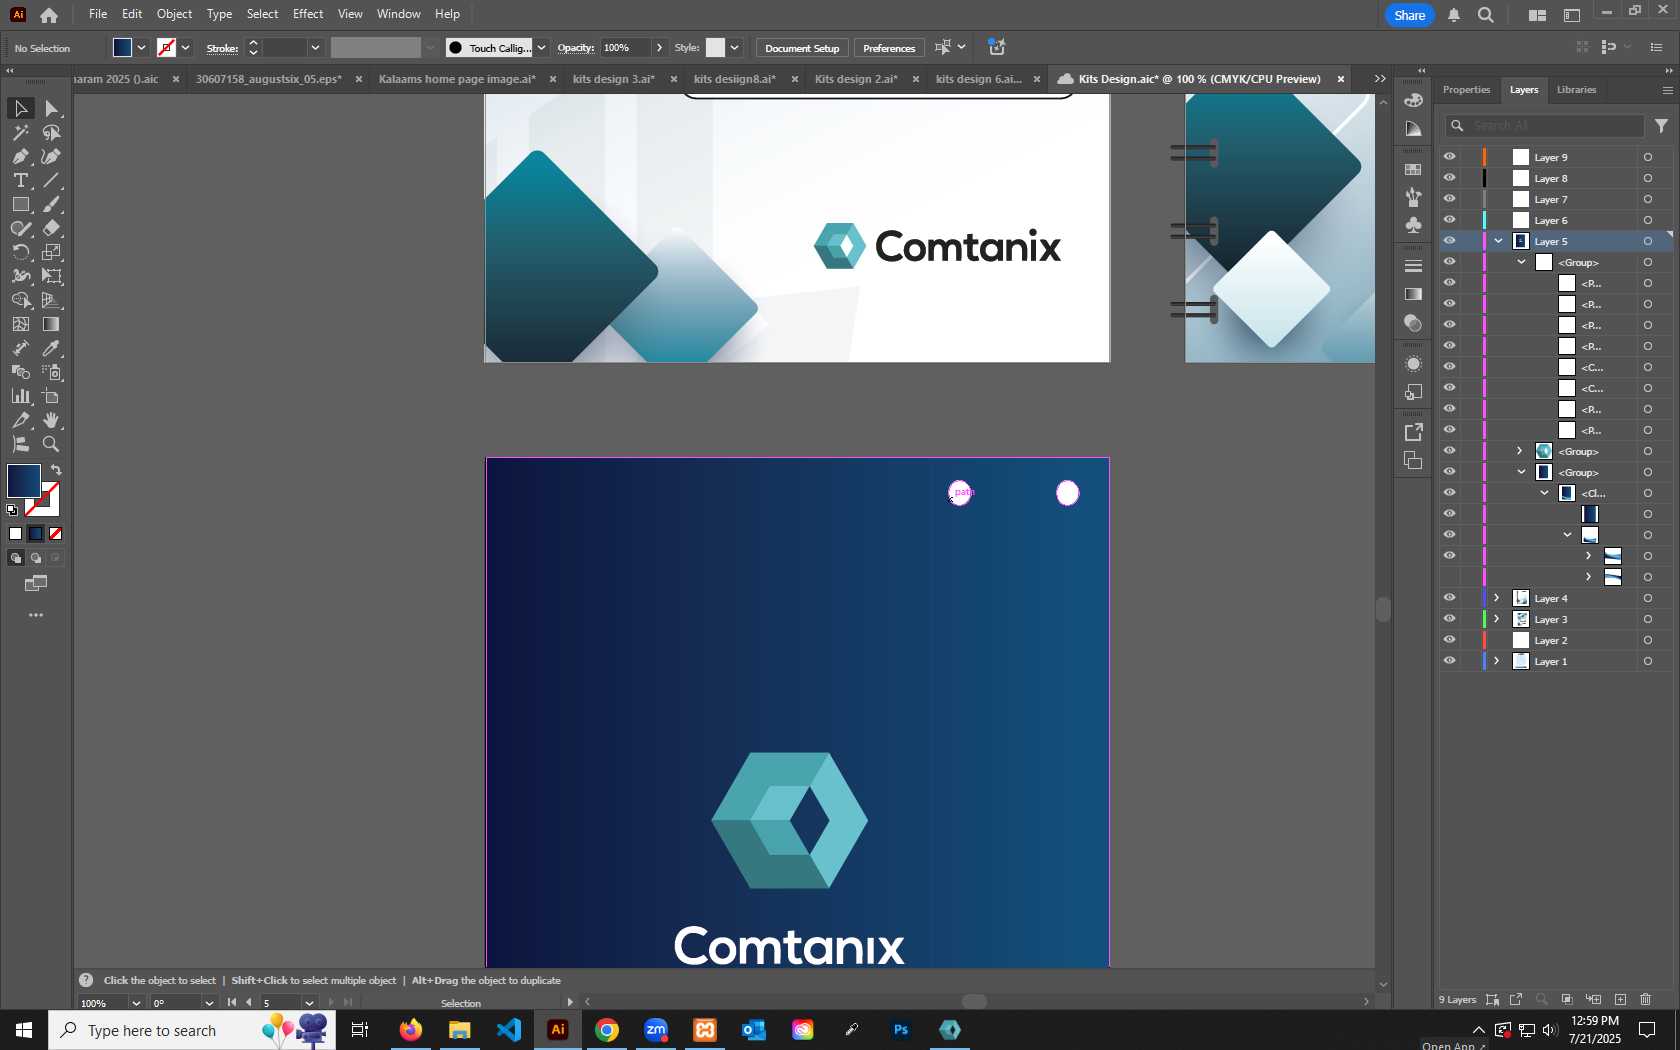Go to next artboard arrow

pos(330,1003)
